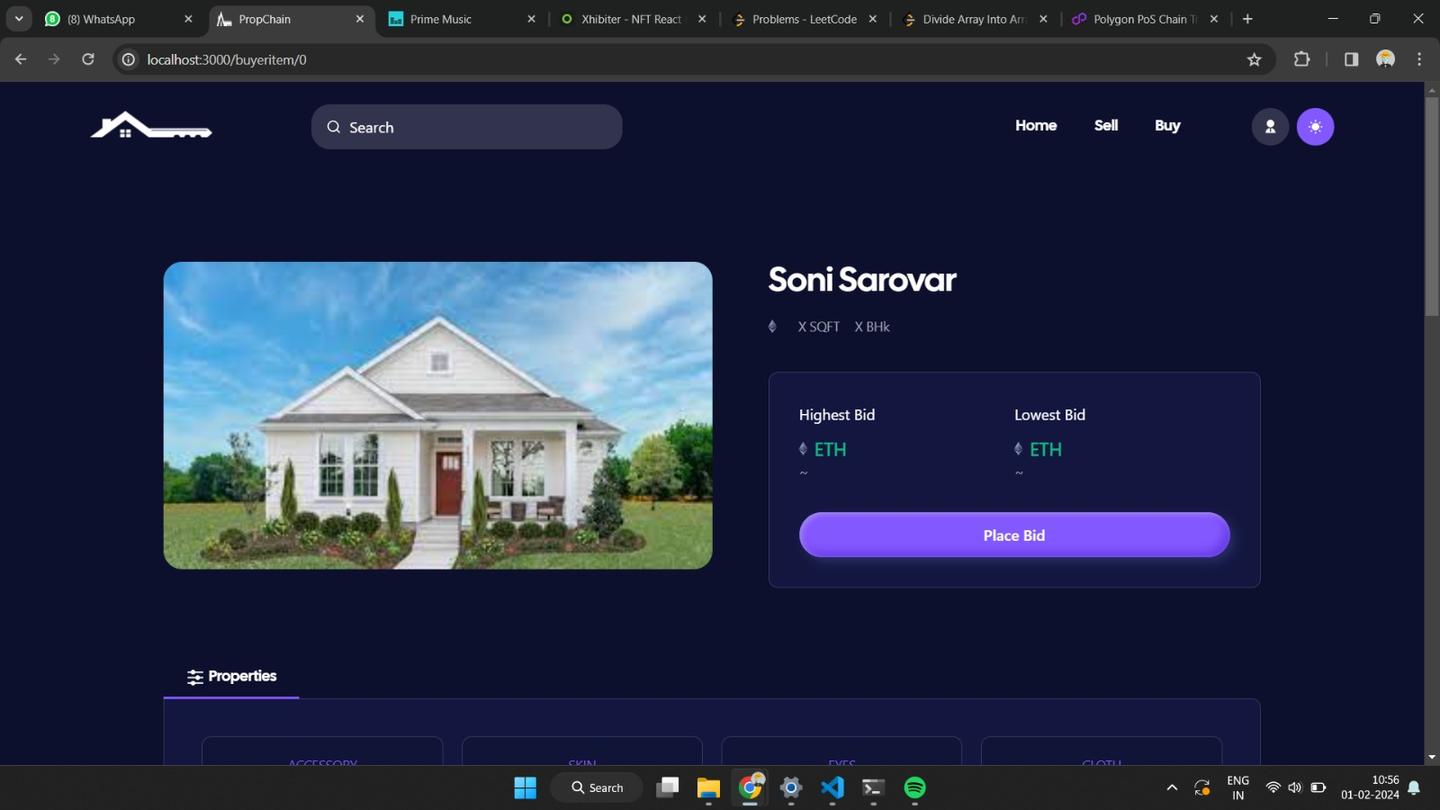The image size is (1440, 810).
Task: Click the X BHk text
Action: (x=872, y=327)
